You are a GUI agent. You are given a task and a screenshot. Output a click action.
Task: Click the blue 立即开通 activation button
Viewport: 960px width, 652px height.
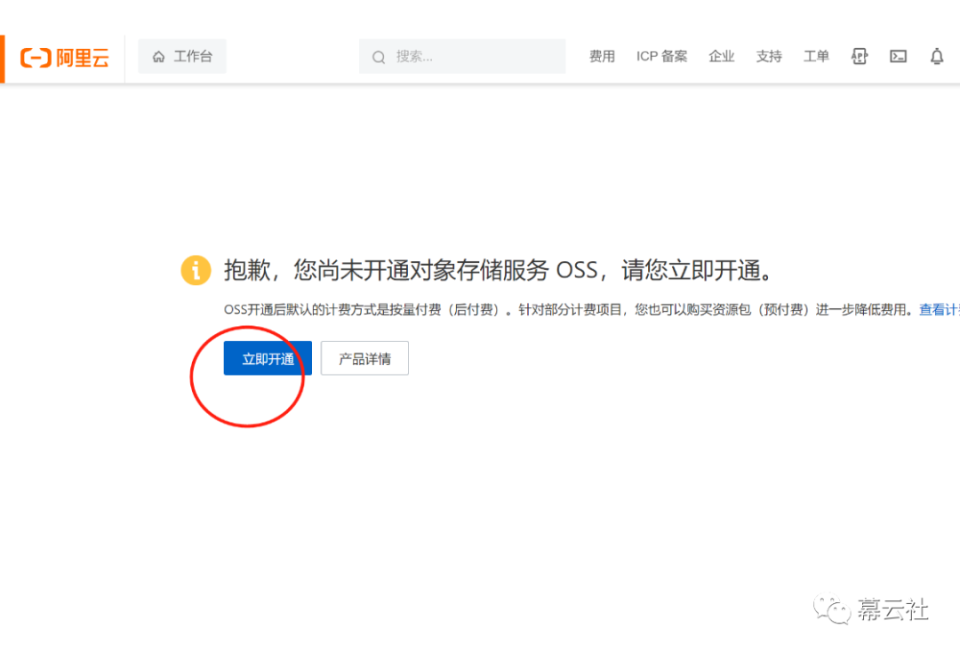coord(266,358)
